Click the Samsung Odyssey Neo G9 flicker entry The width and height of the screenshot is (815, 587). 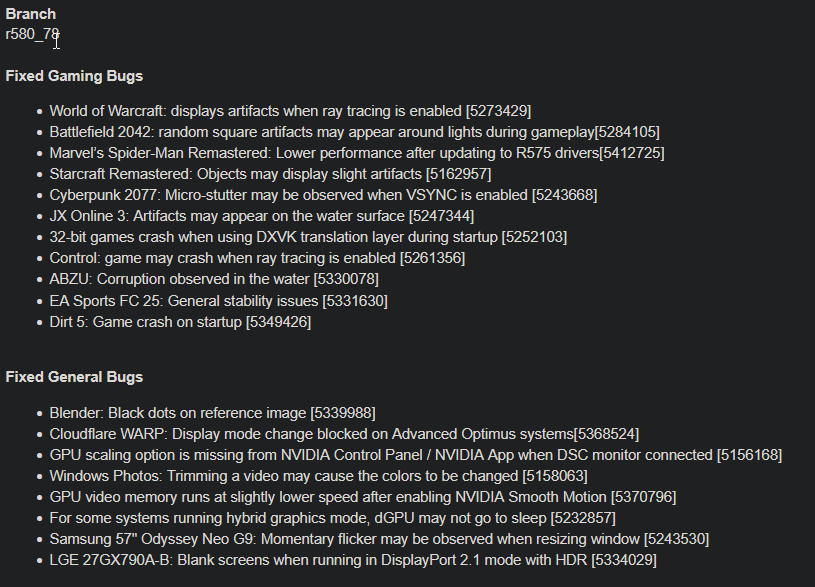click(379, 539)
